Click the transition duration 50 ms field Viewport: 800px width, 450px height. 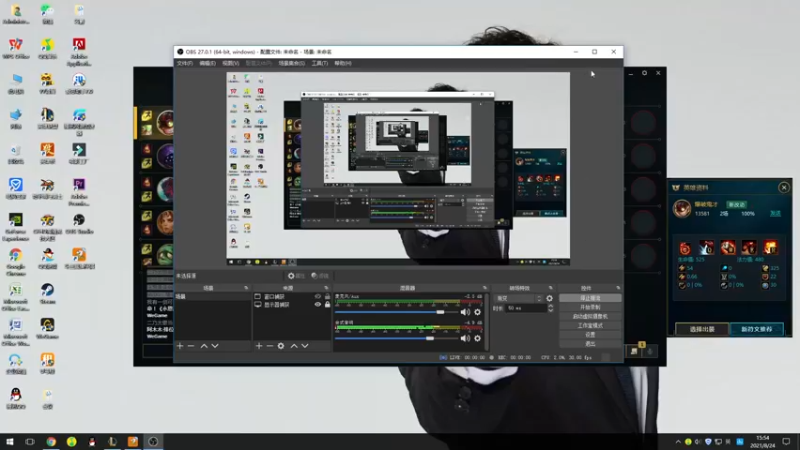526,308
